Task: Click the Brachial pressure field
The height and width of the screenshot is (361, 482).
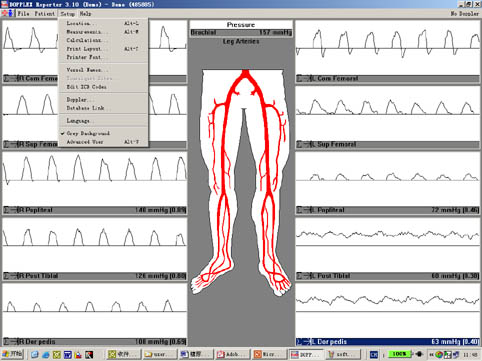Action: click(241, 33)
